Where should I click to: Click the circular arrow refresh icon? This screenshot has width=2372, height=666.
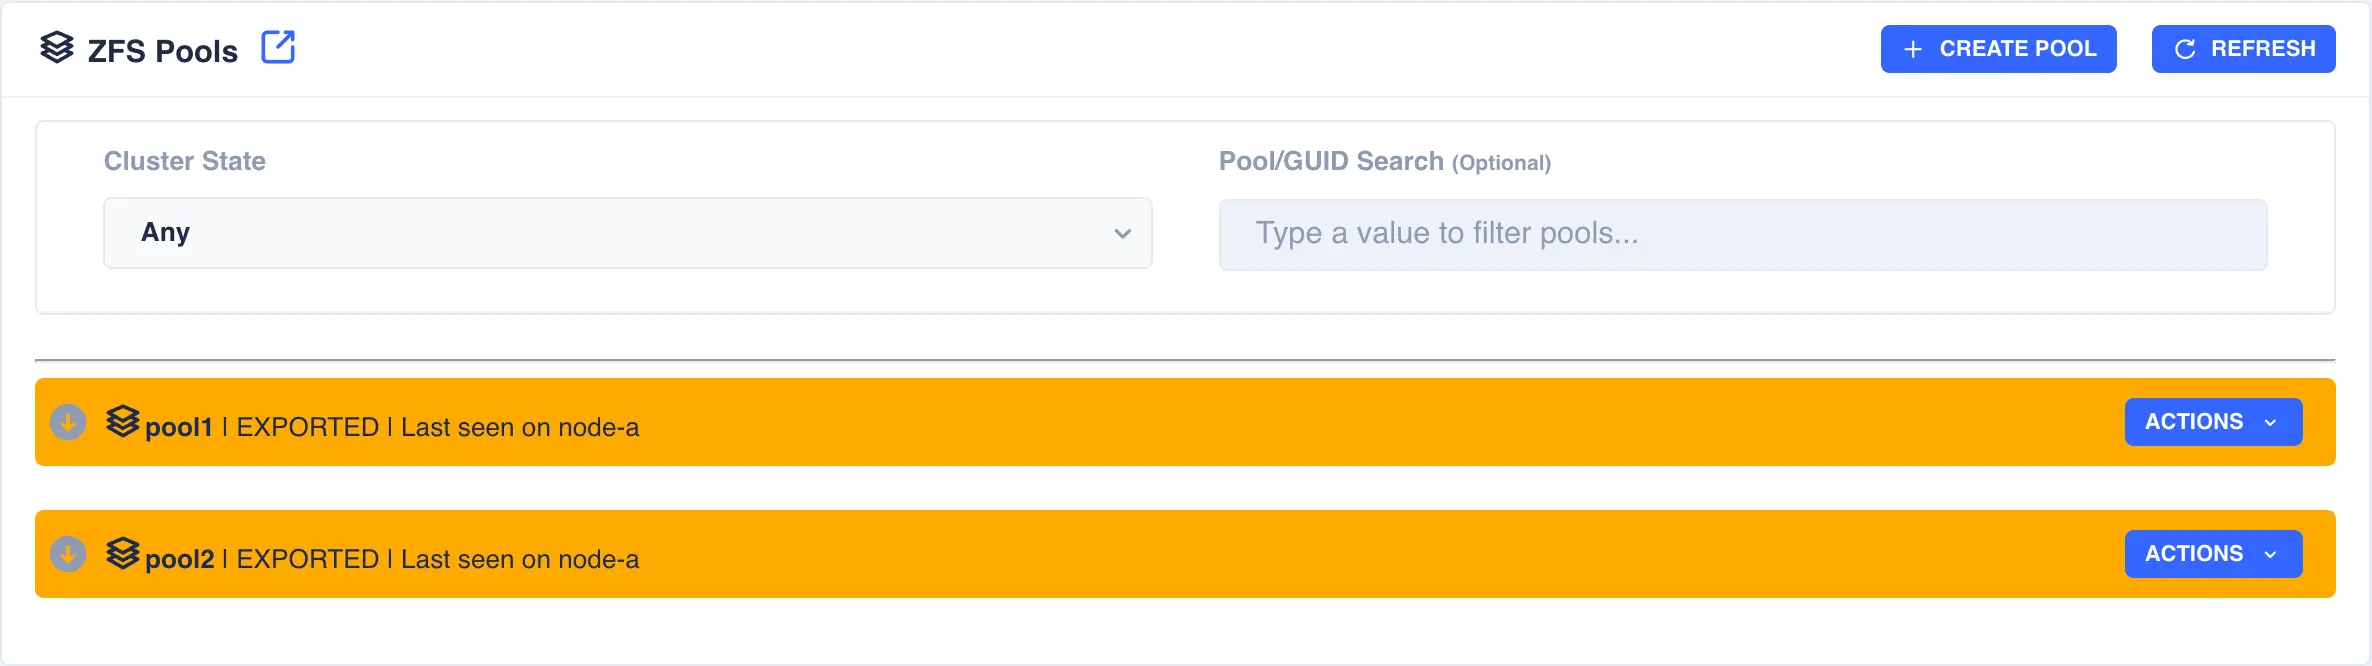tap(2185, 49)
